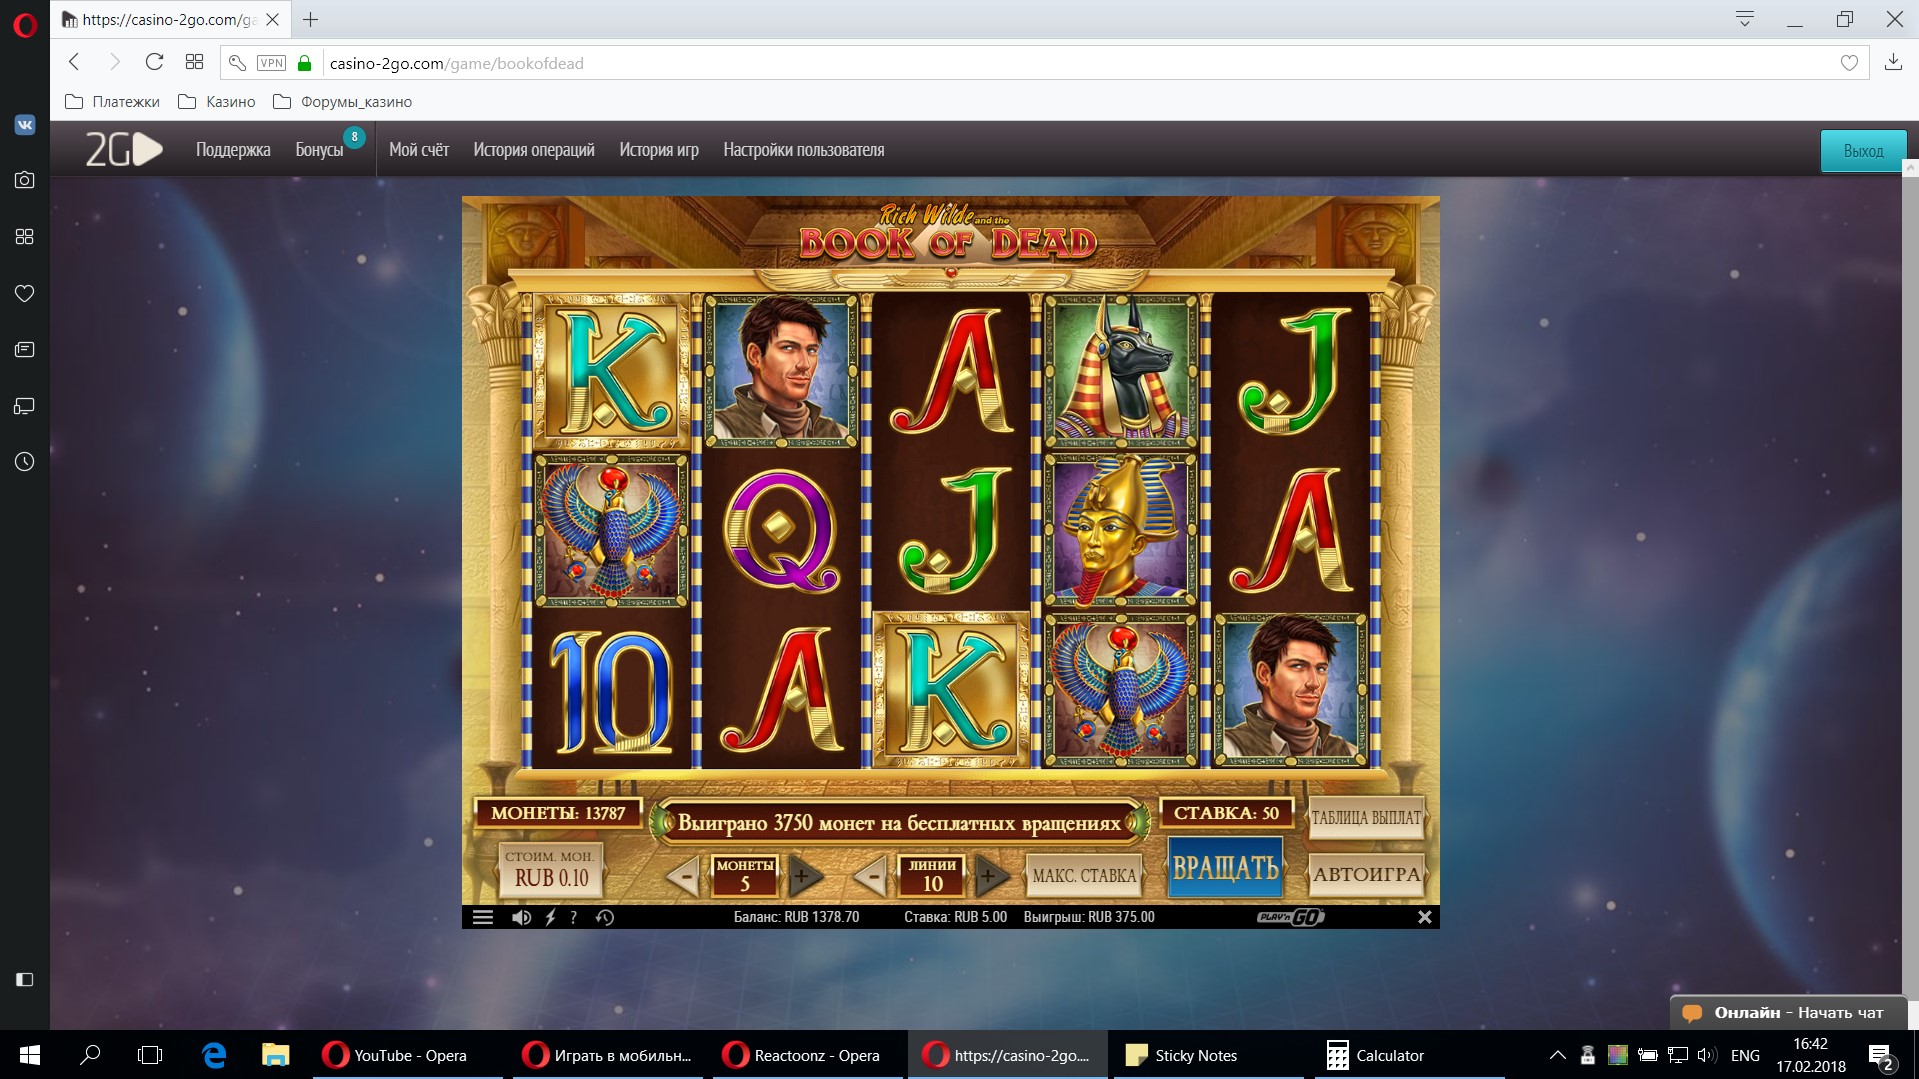This screenshot has height=1079, width=1919.
Task: Open the Opera menu logo
Action: (x=25, y=24)
